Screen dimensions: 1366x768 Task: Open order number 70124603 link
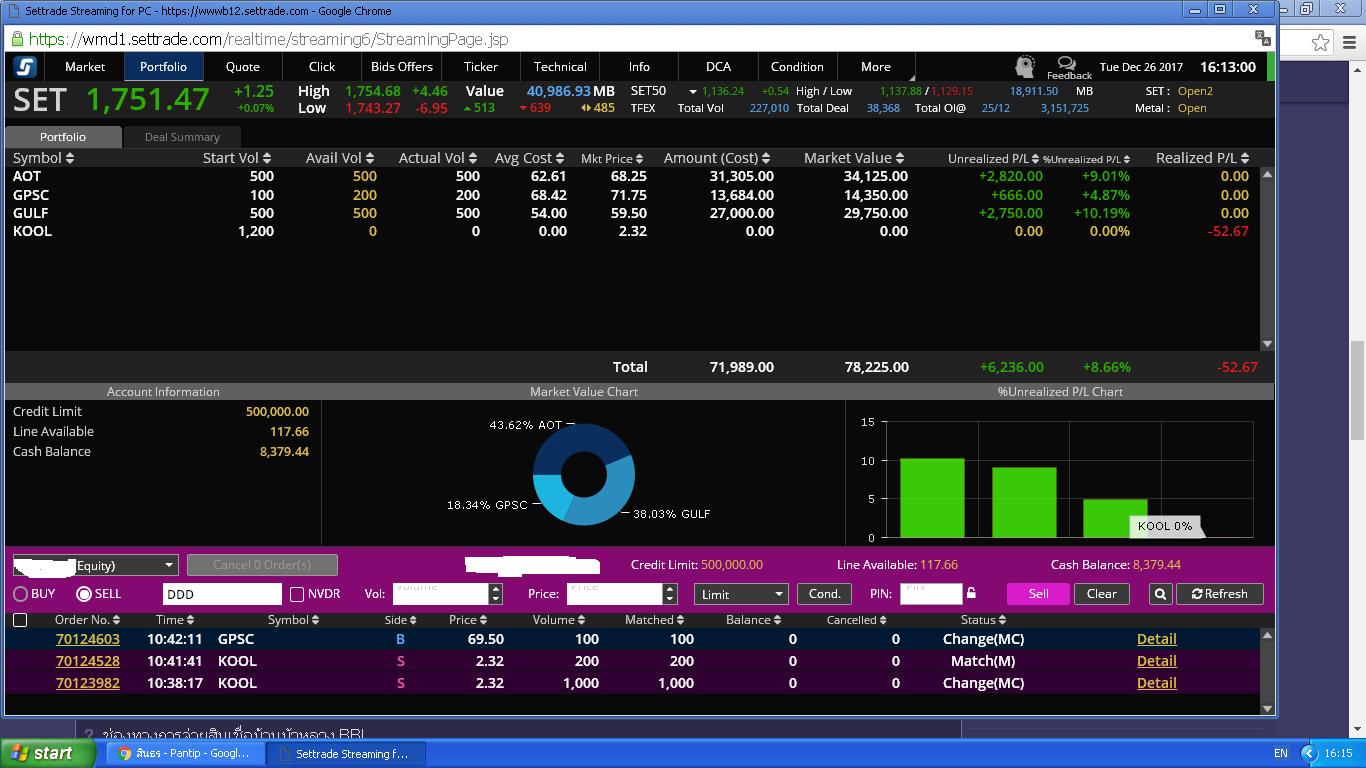[x=88, y=639]
